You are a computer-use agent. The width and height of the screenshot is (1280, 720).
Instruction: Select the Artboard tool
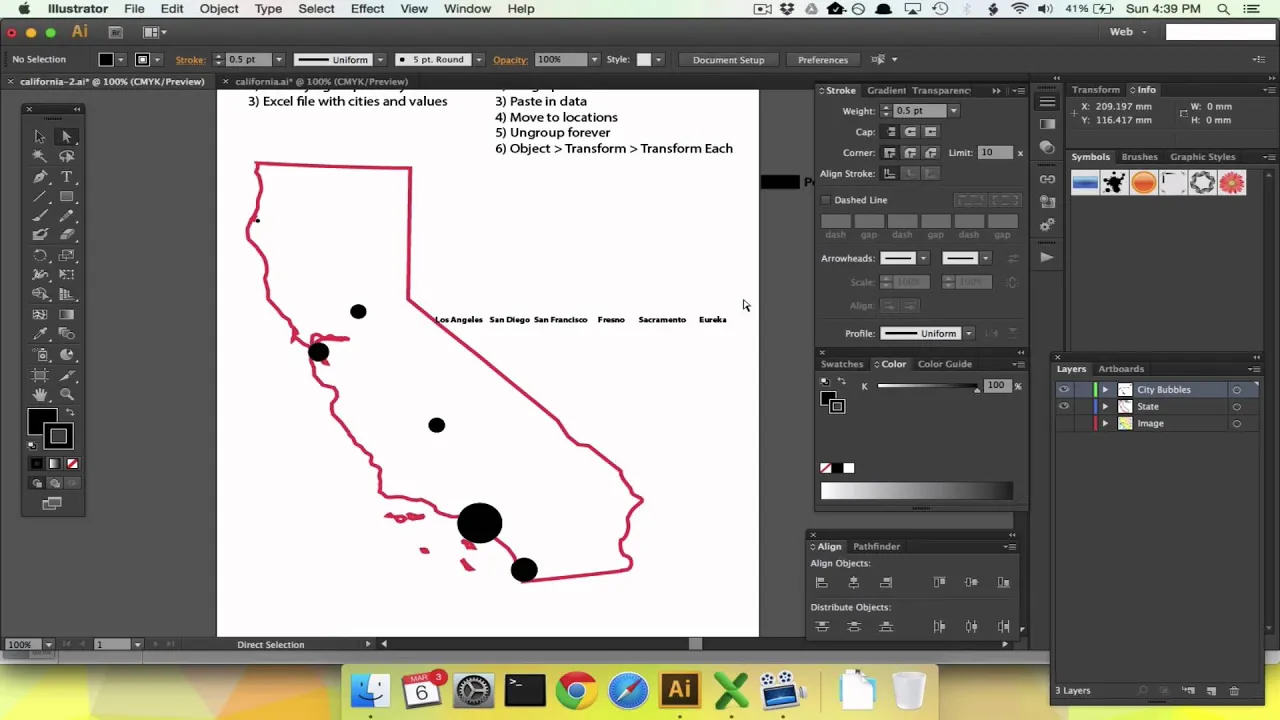pyautogui.click(x=40, y=374)
